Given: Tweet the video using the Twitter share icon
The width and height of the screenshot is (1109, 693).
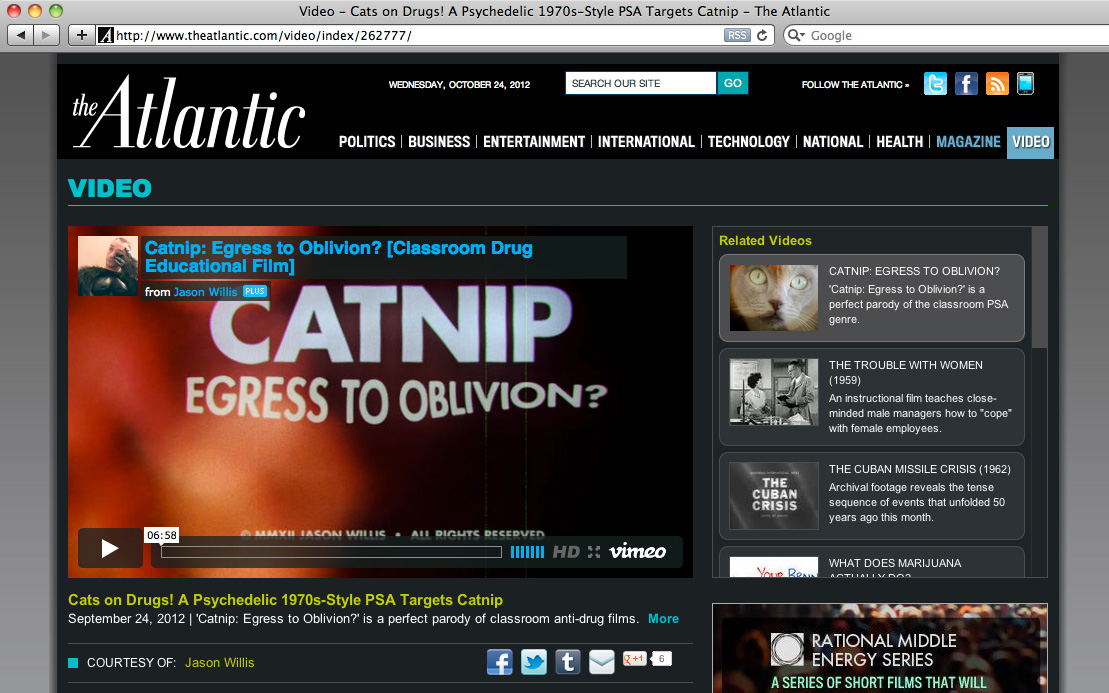Looking at the screenshot, I should click(x=534, y=661).
